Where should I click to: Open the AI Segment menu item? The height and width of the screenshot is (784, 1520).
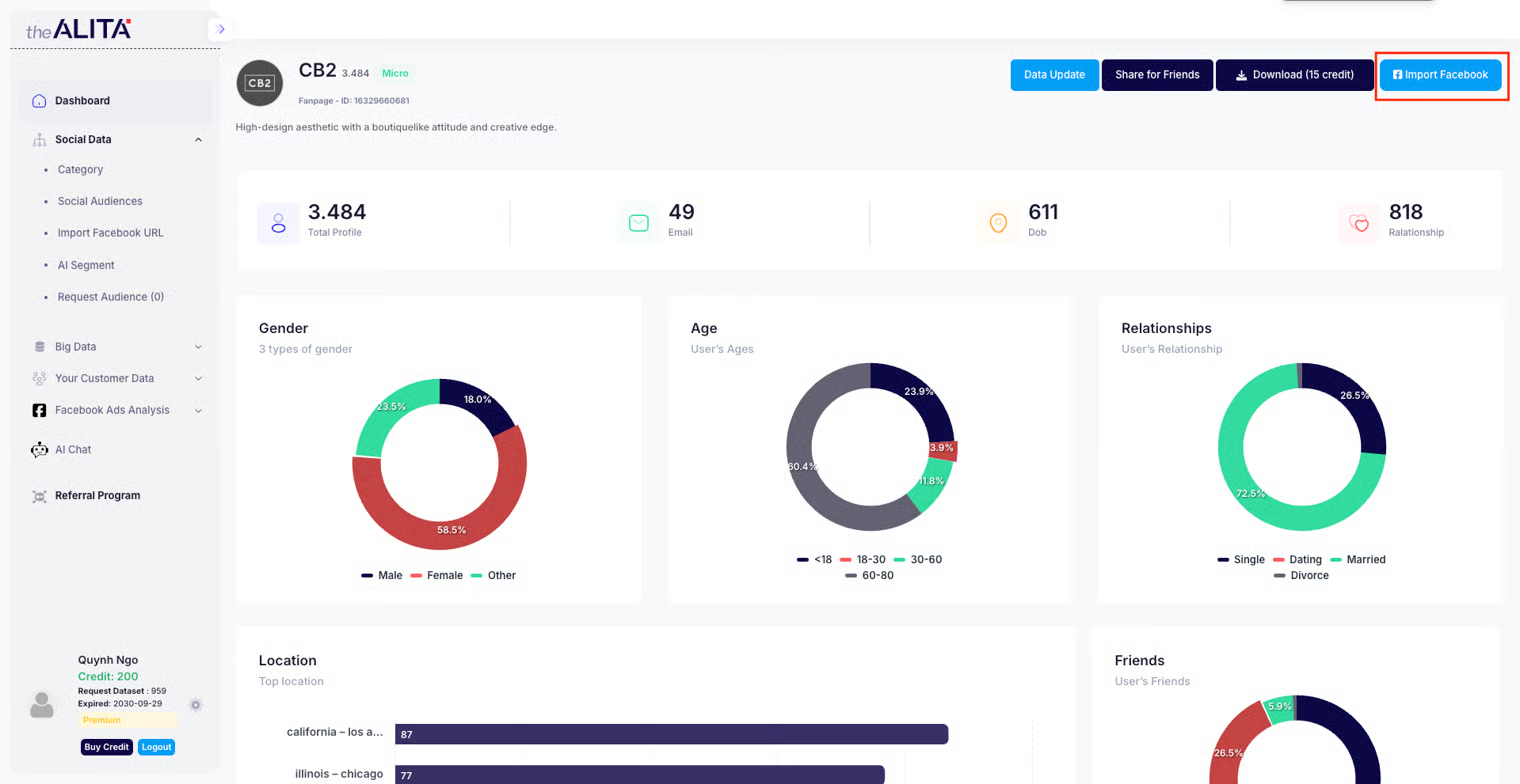coord(86,265)
